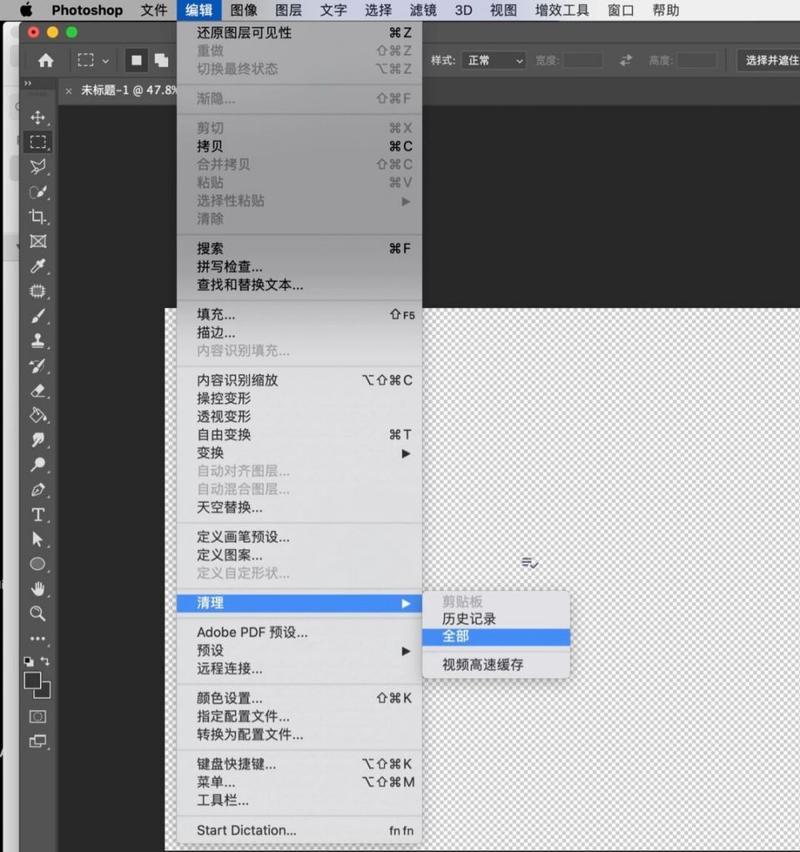Choose 还原图层可见性 from the Edit menu
Screen dimensions: 800x852
pos(300,33)
